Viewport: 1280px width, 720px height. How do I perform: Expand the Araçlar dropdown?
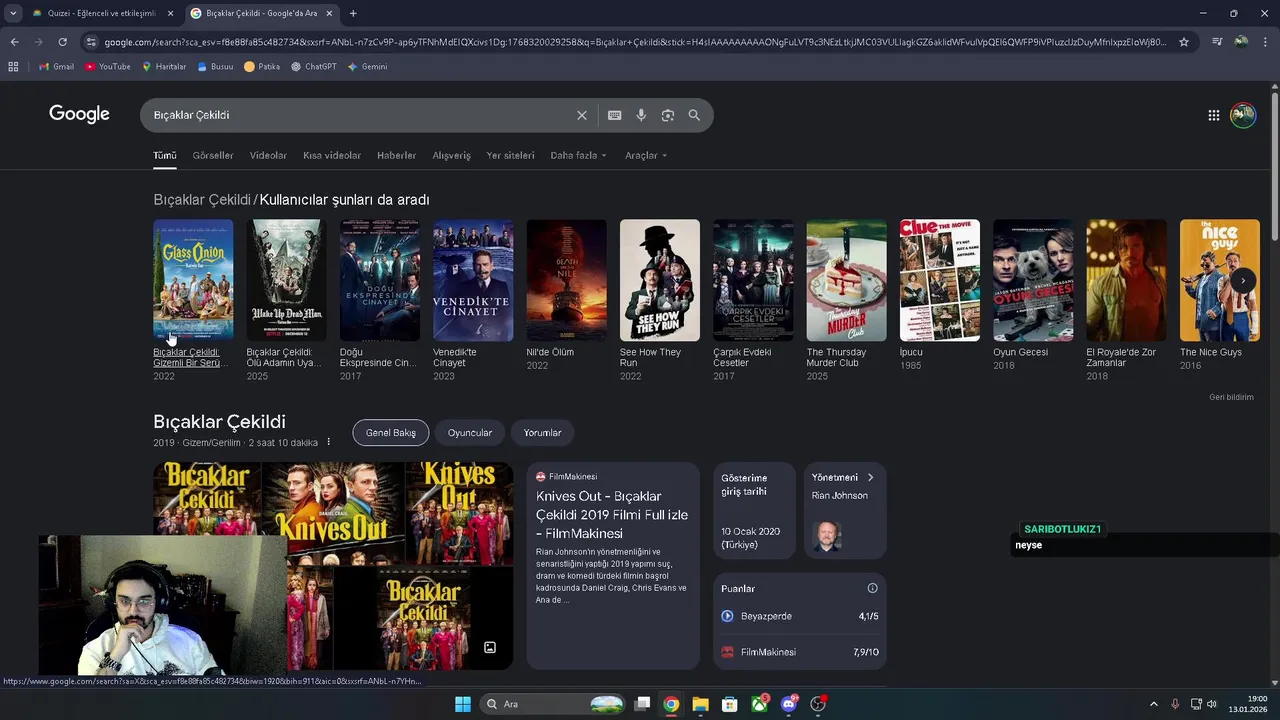click(x=646, y=155)
